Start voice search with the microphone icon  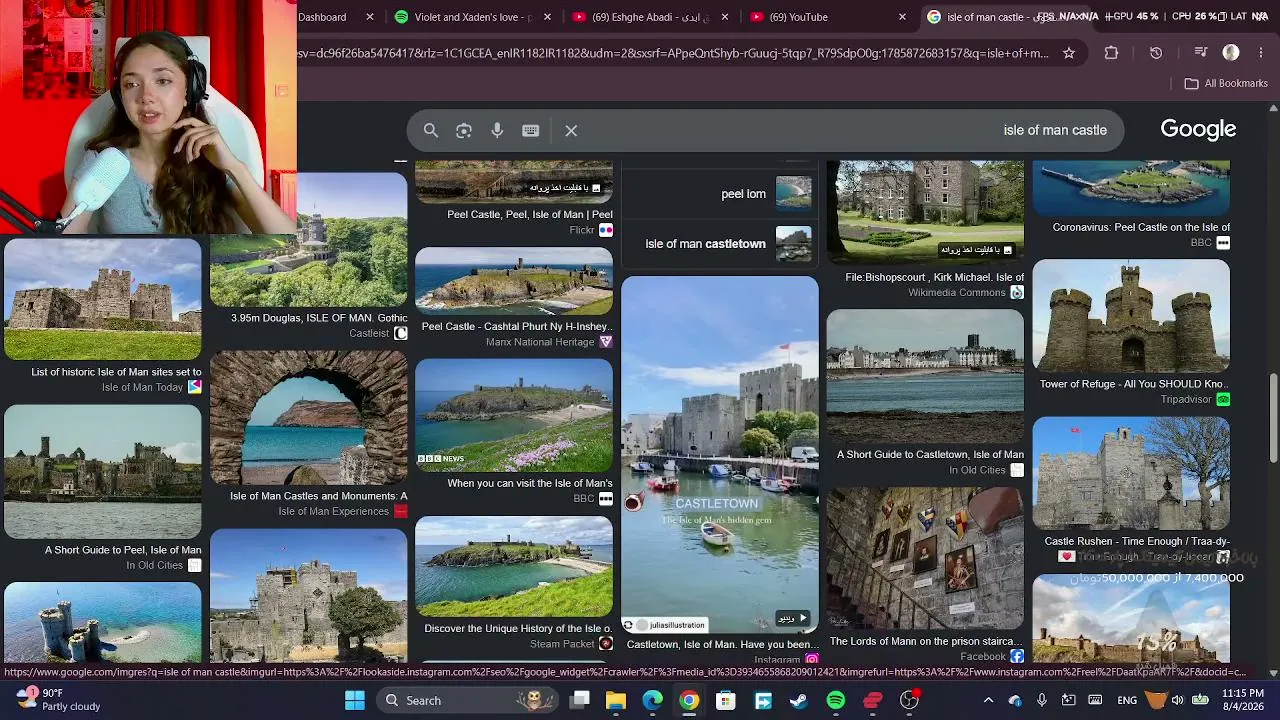[497, 130]
